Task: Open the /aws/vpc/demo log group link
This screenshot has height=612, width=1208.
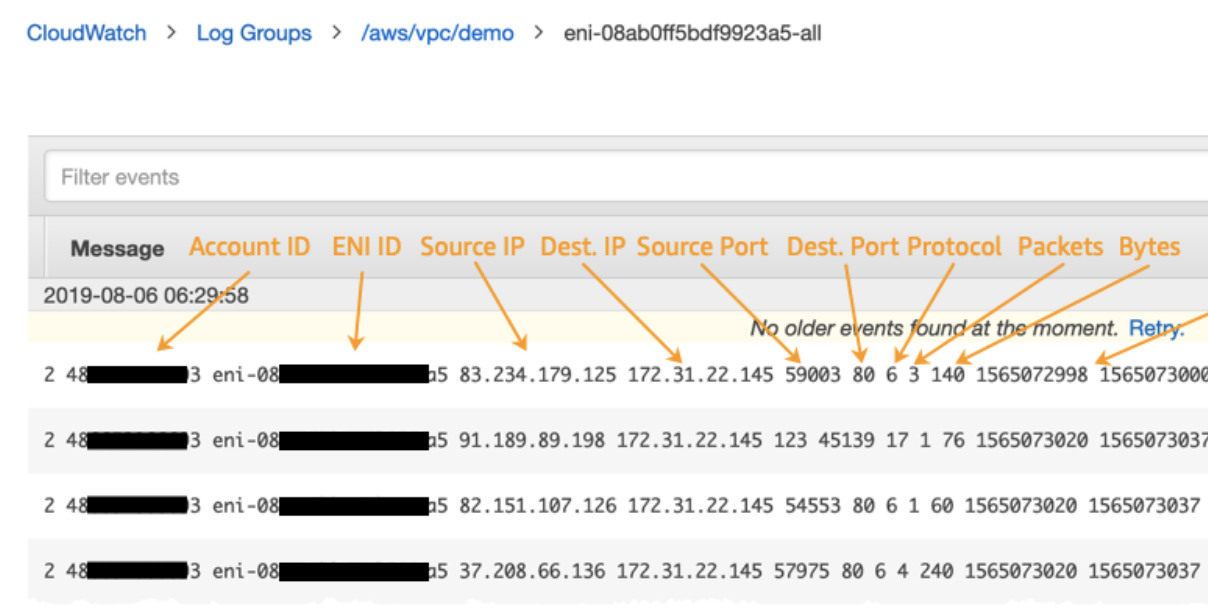Action: tap(437, 33)
